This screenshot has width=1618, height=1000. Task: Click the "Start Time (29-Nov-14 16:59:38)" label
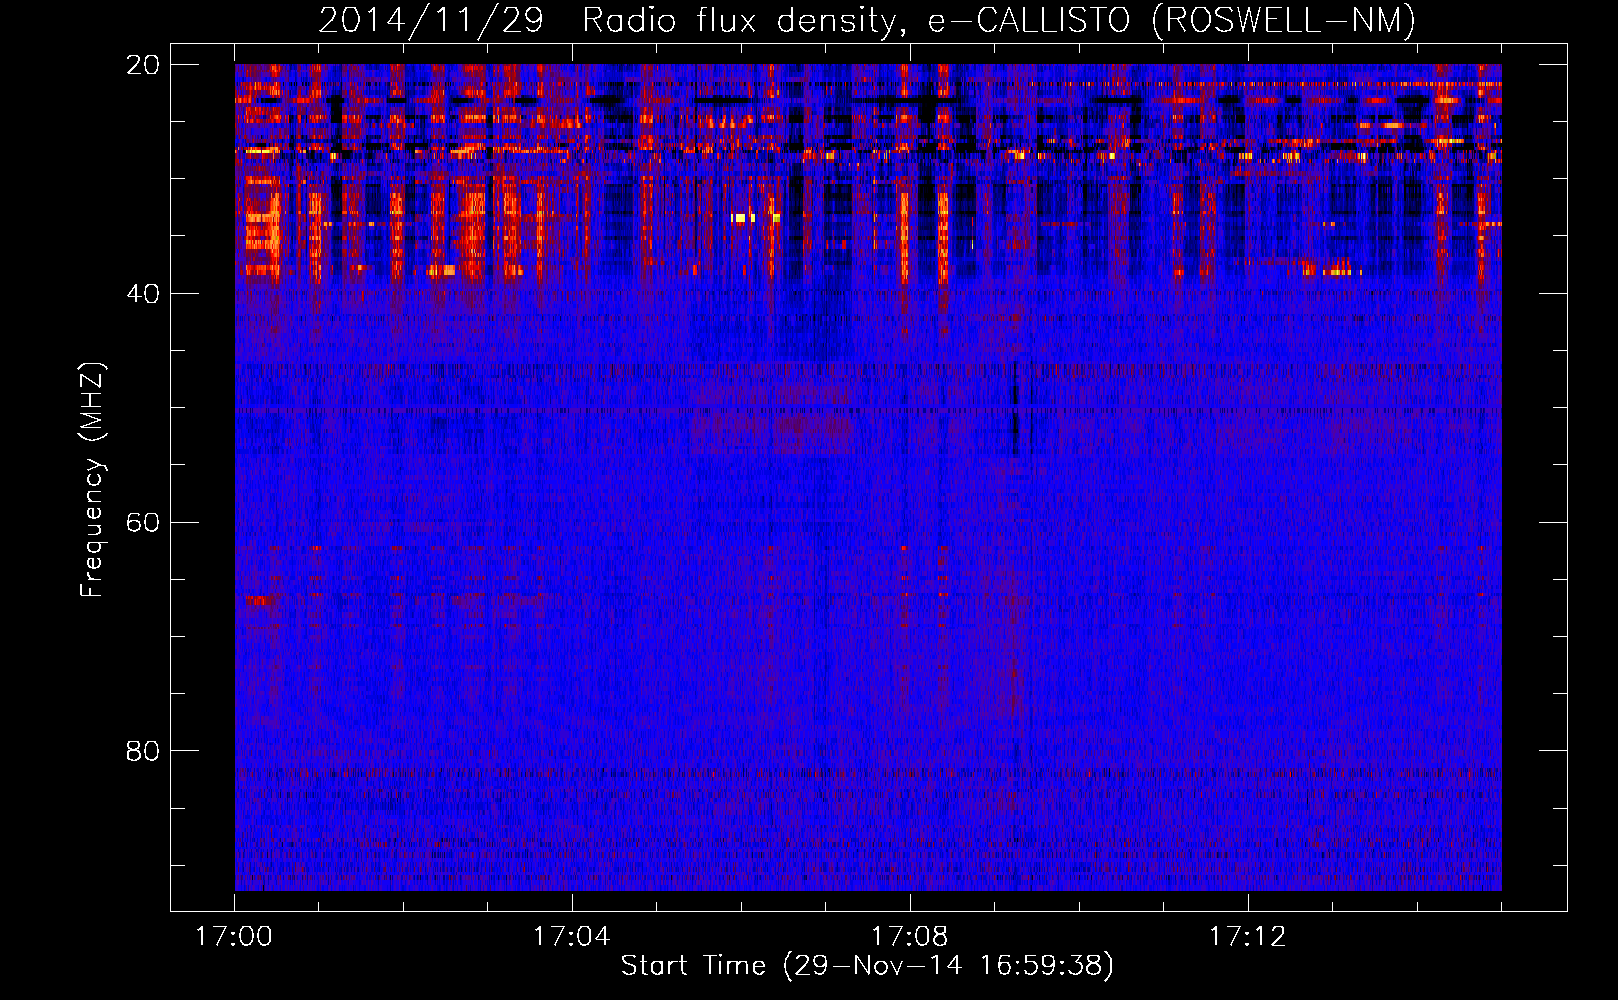tap(867, 966)
